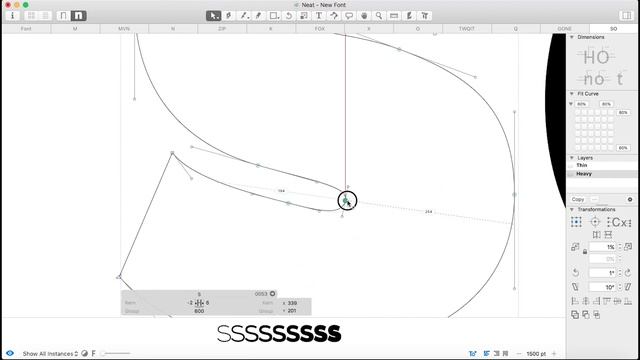The width and height of the screenshot is (640, 360).
Task: Collapse the Dimensions section
Action: [572, 37]
